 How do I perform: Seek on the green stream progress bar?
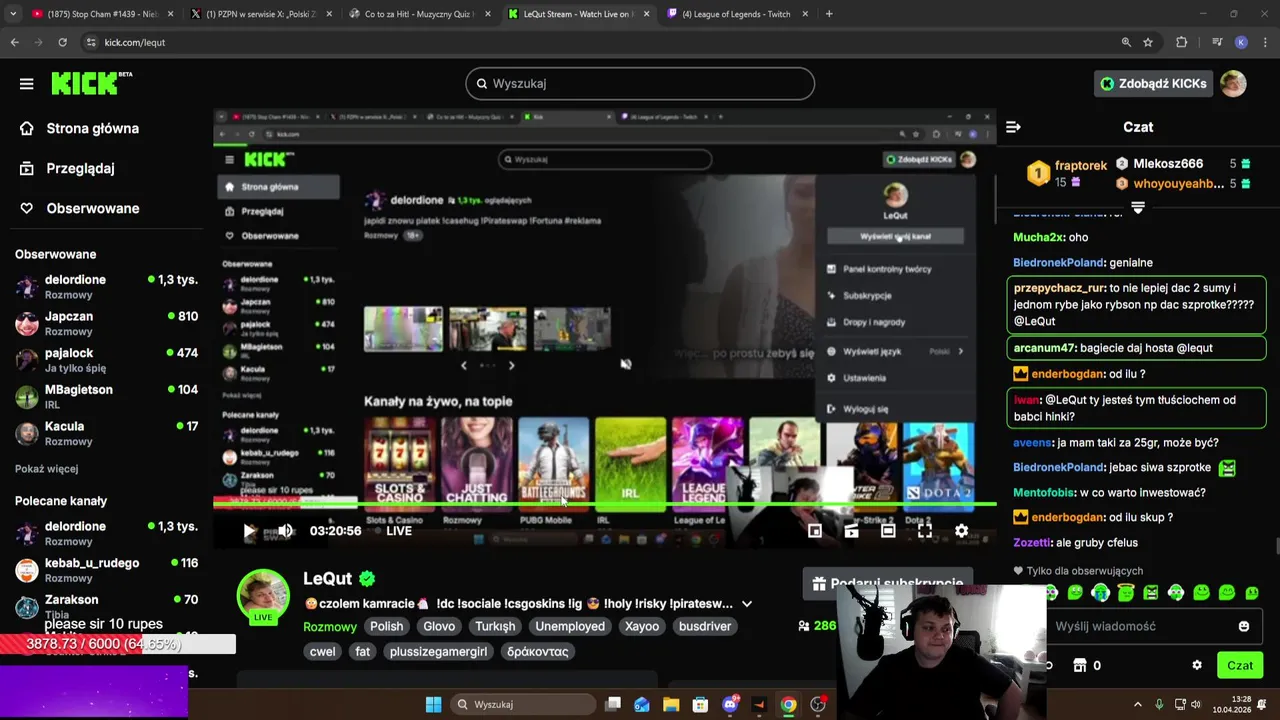(x=604, y=504)
